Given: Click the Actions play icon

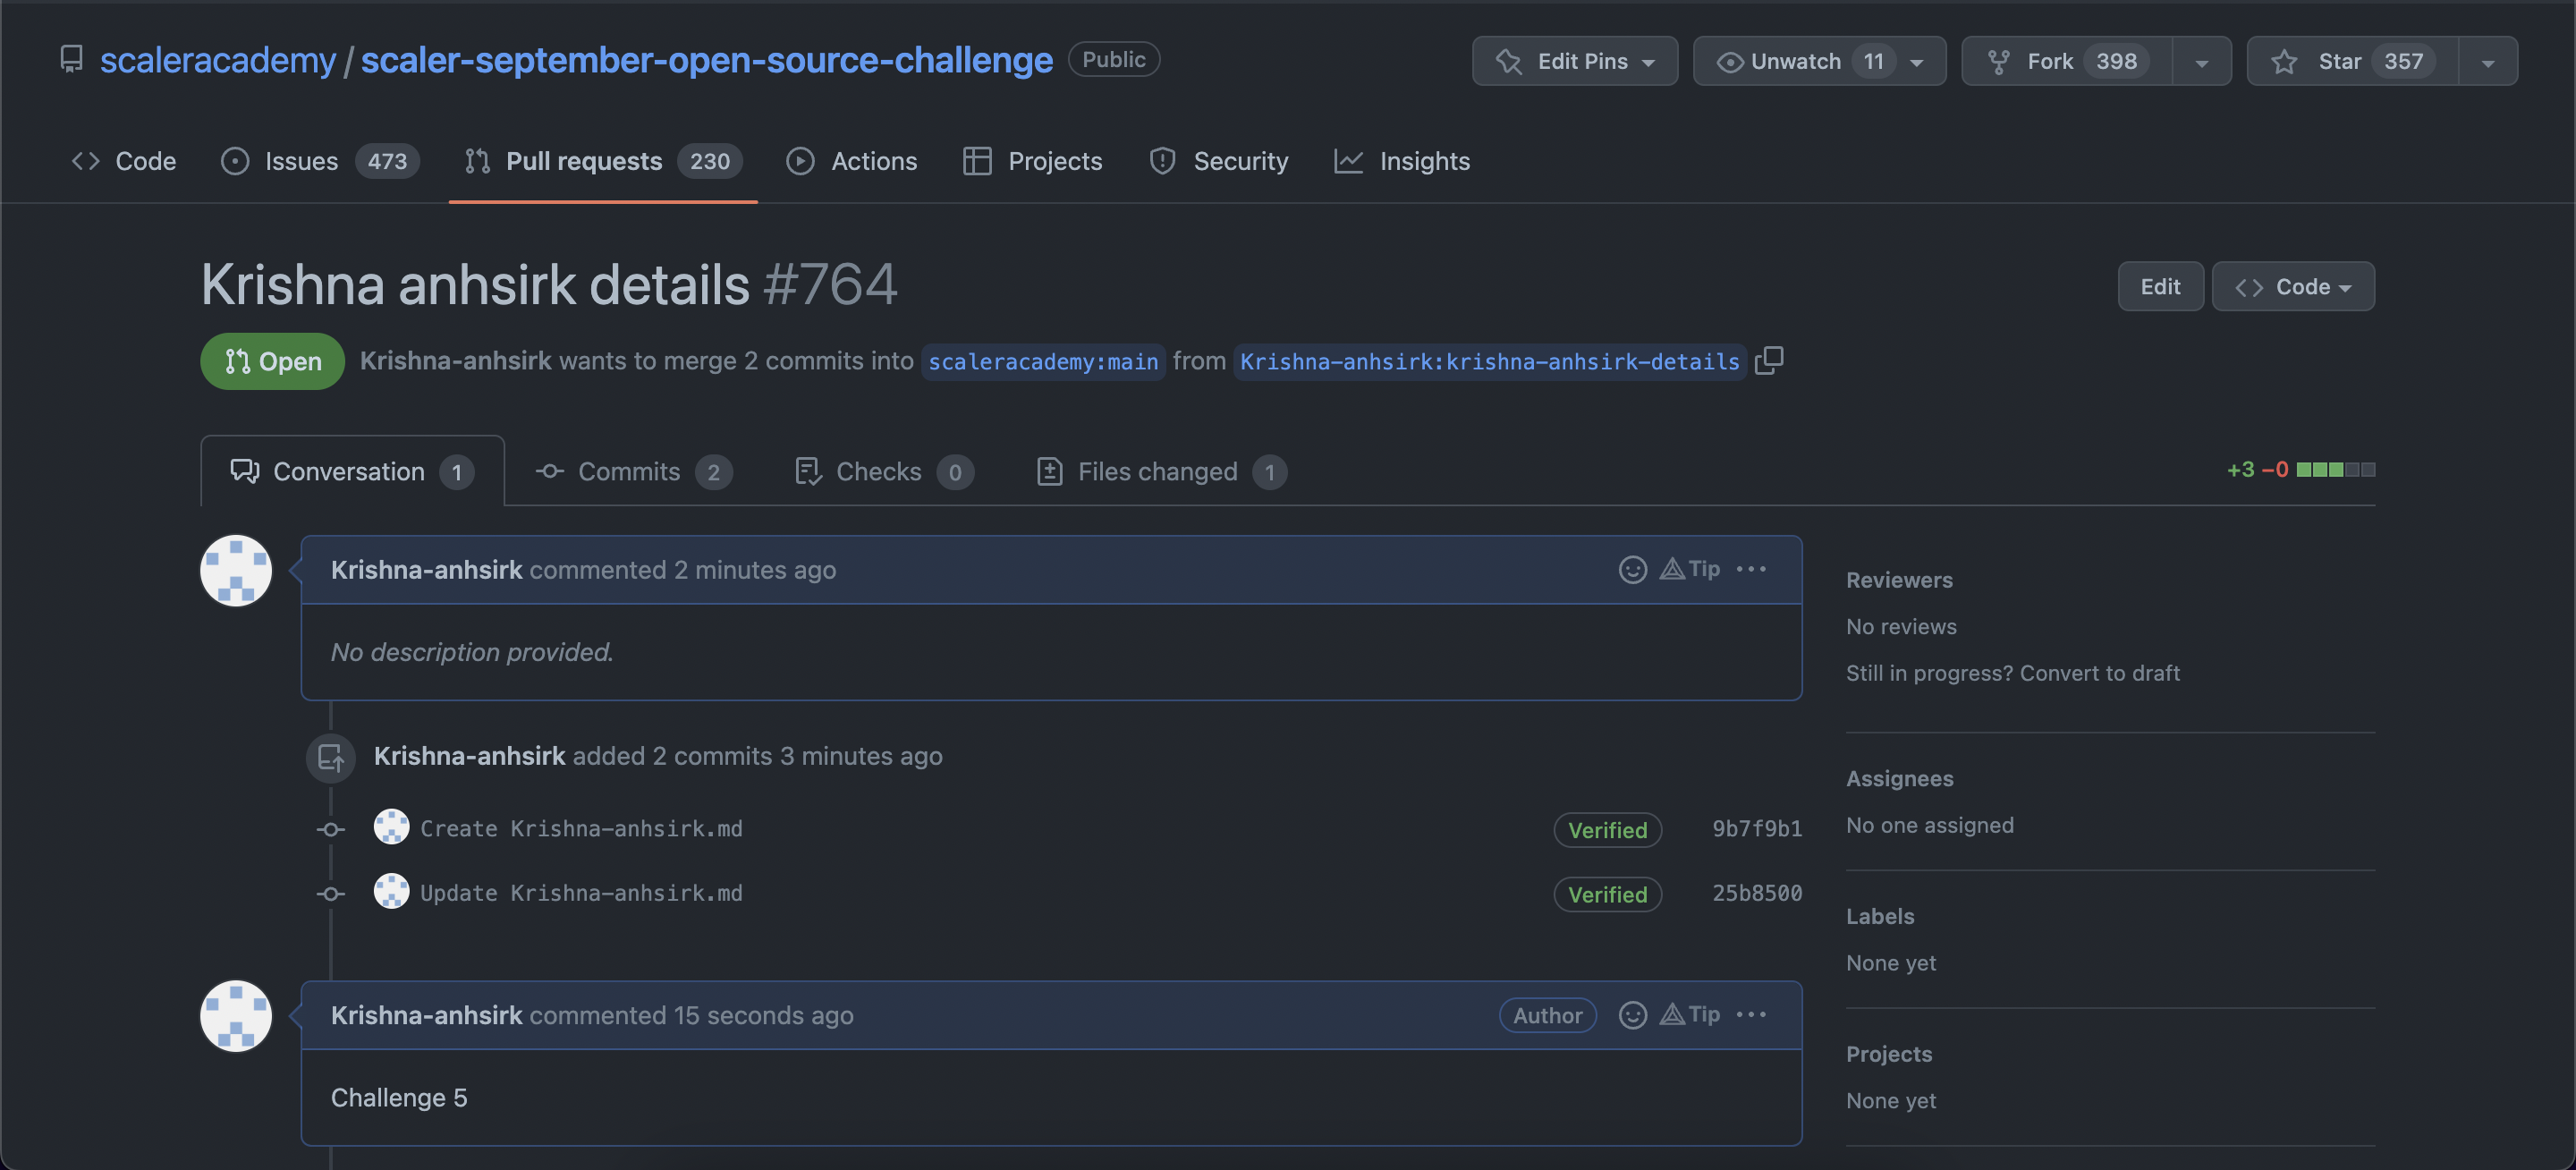Looking at the screenshot, I should (x=800, y=161).
